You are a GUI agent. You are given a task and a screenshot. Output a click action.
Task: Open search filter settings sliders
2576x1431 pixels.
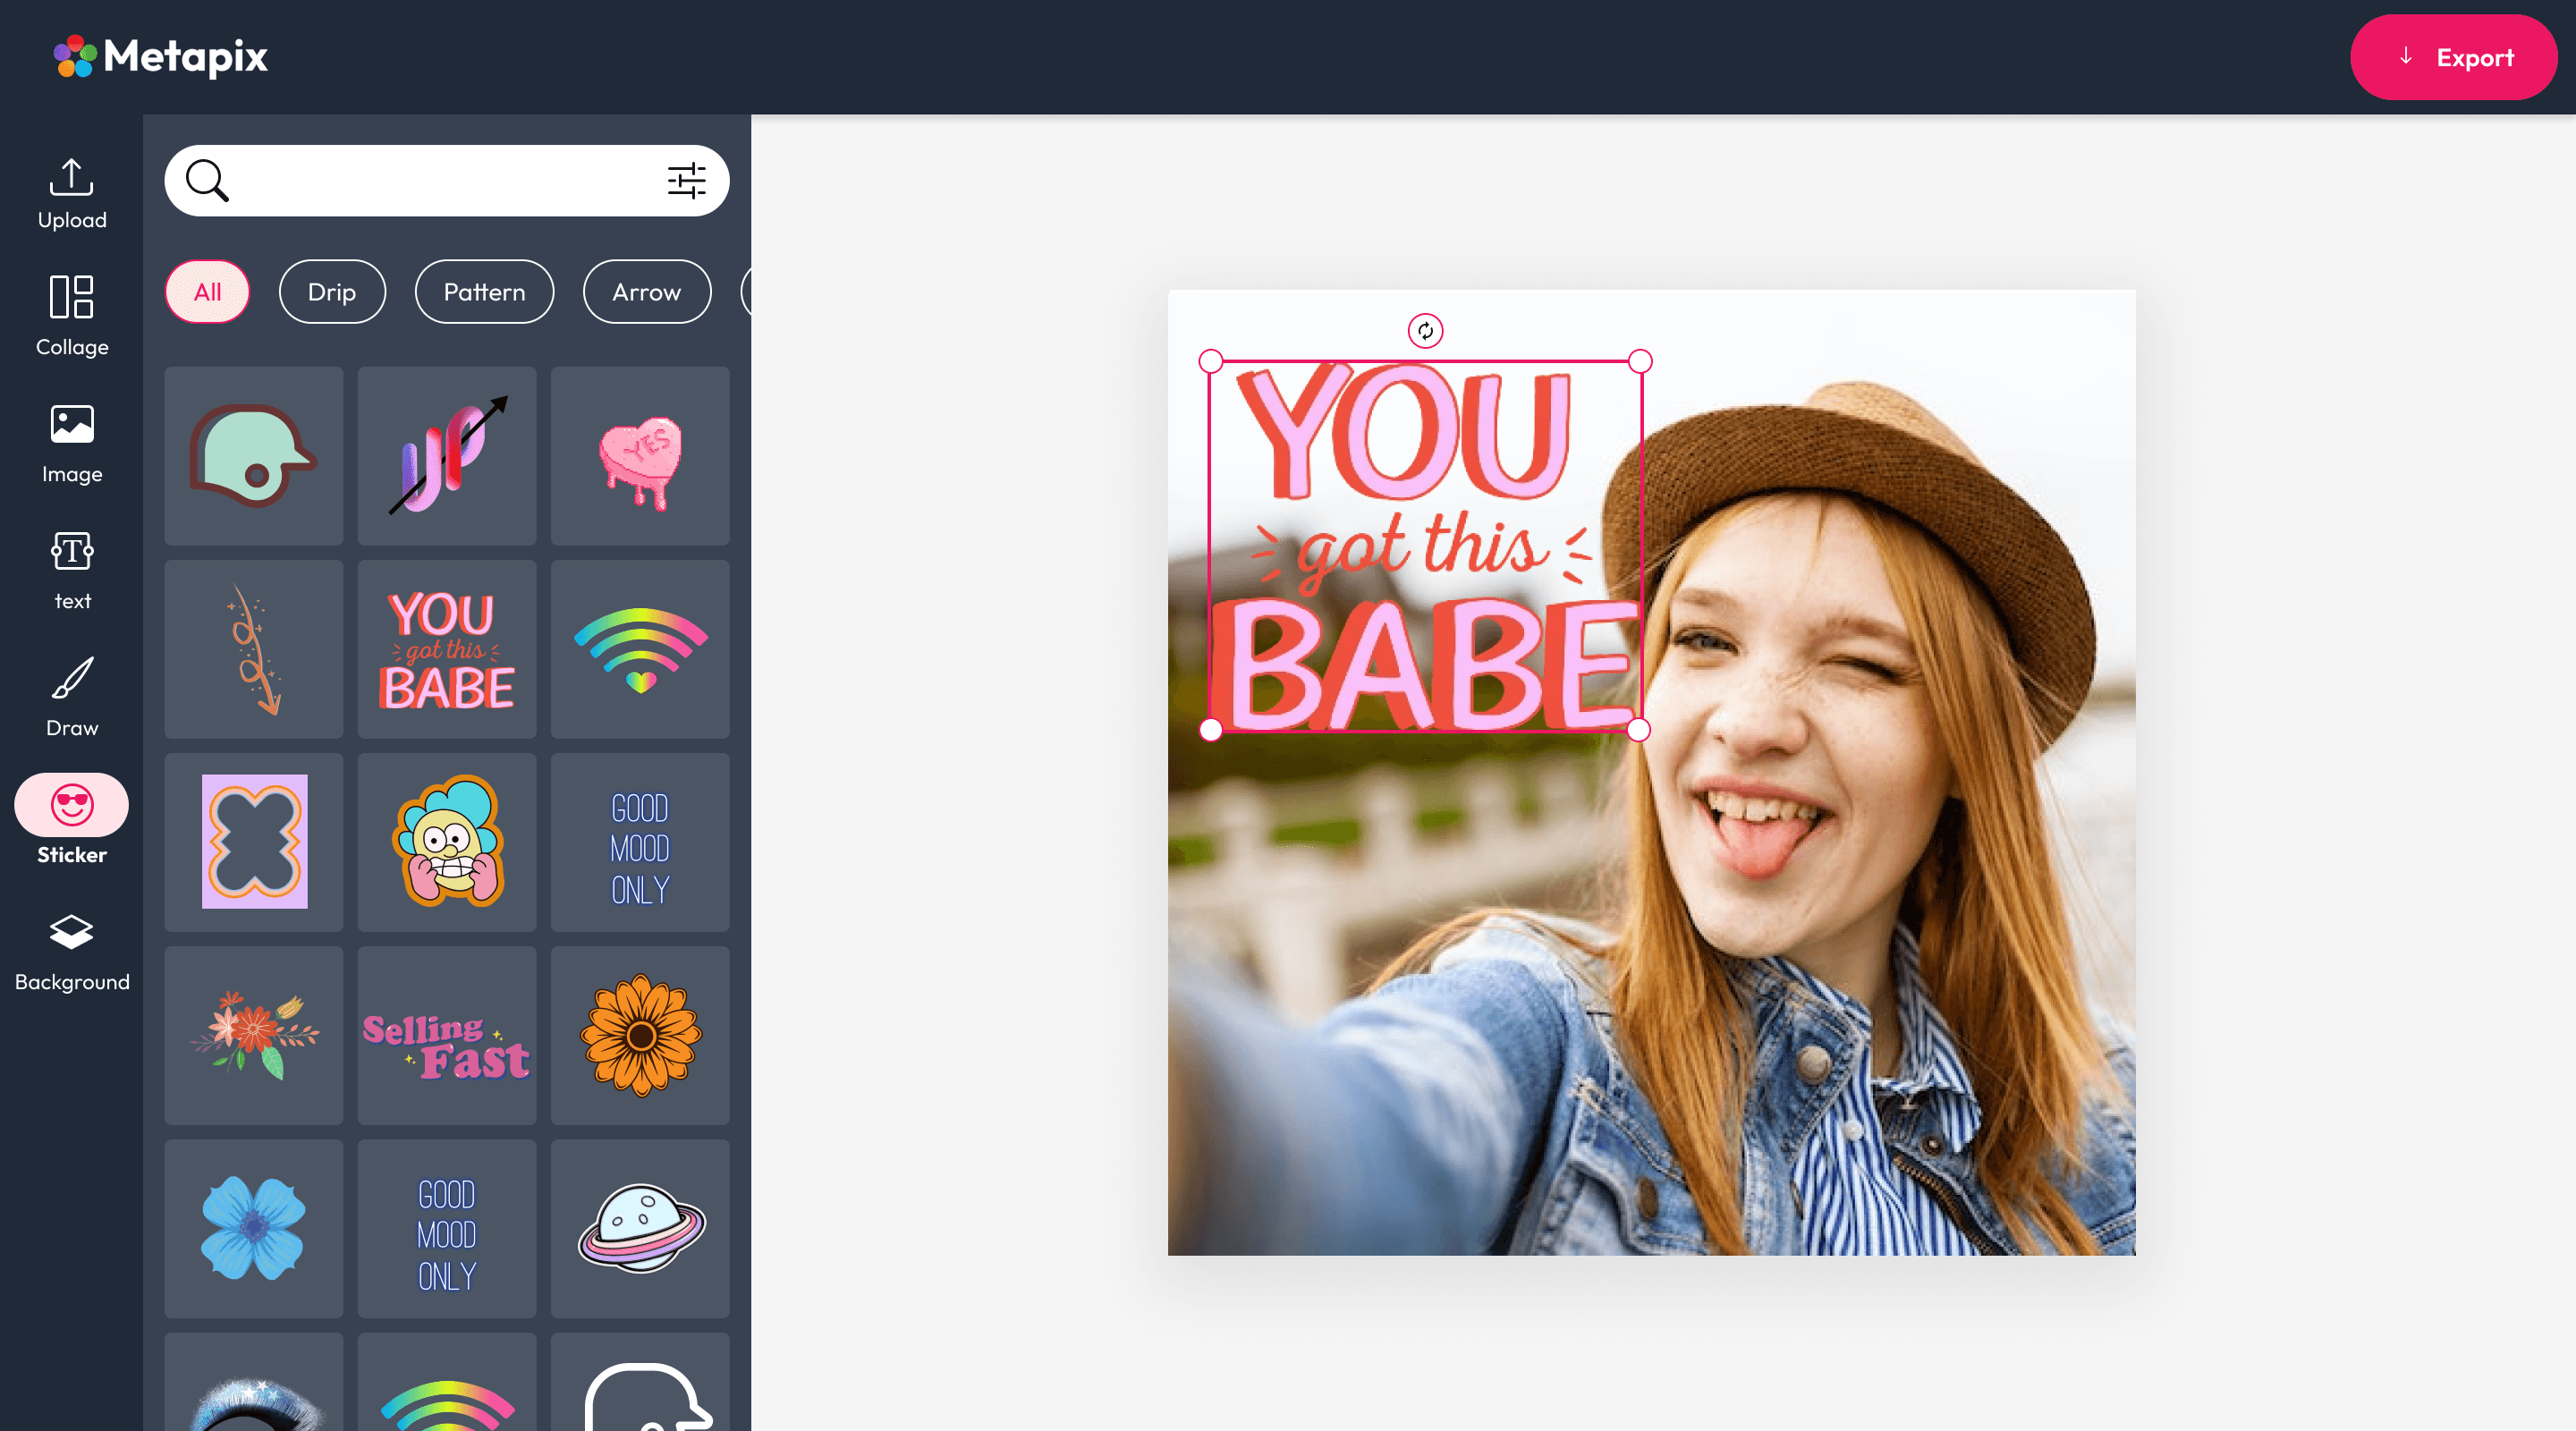coord(686,181)
